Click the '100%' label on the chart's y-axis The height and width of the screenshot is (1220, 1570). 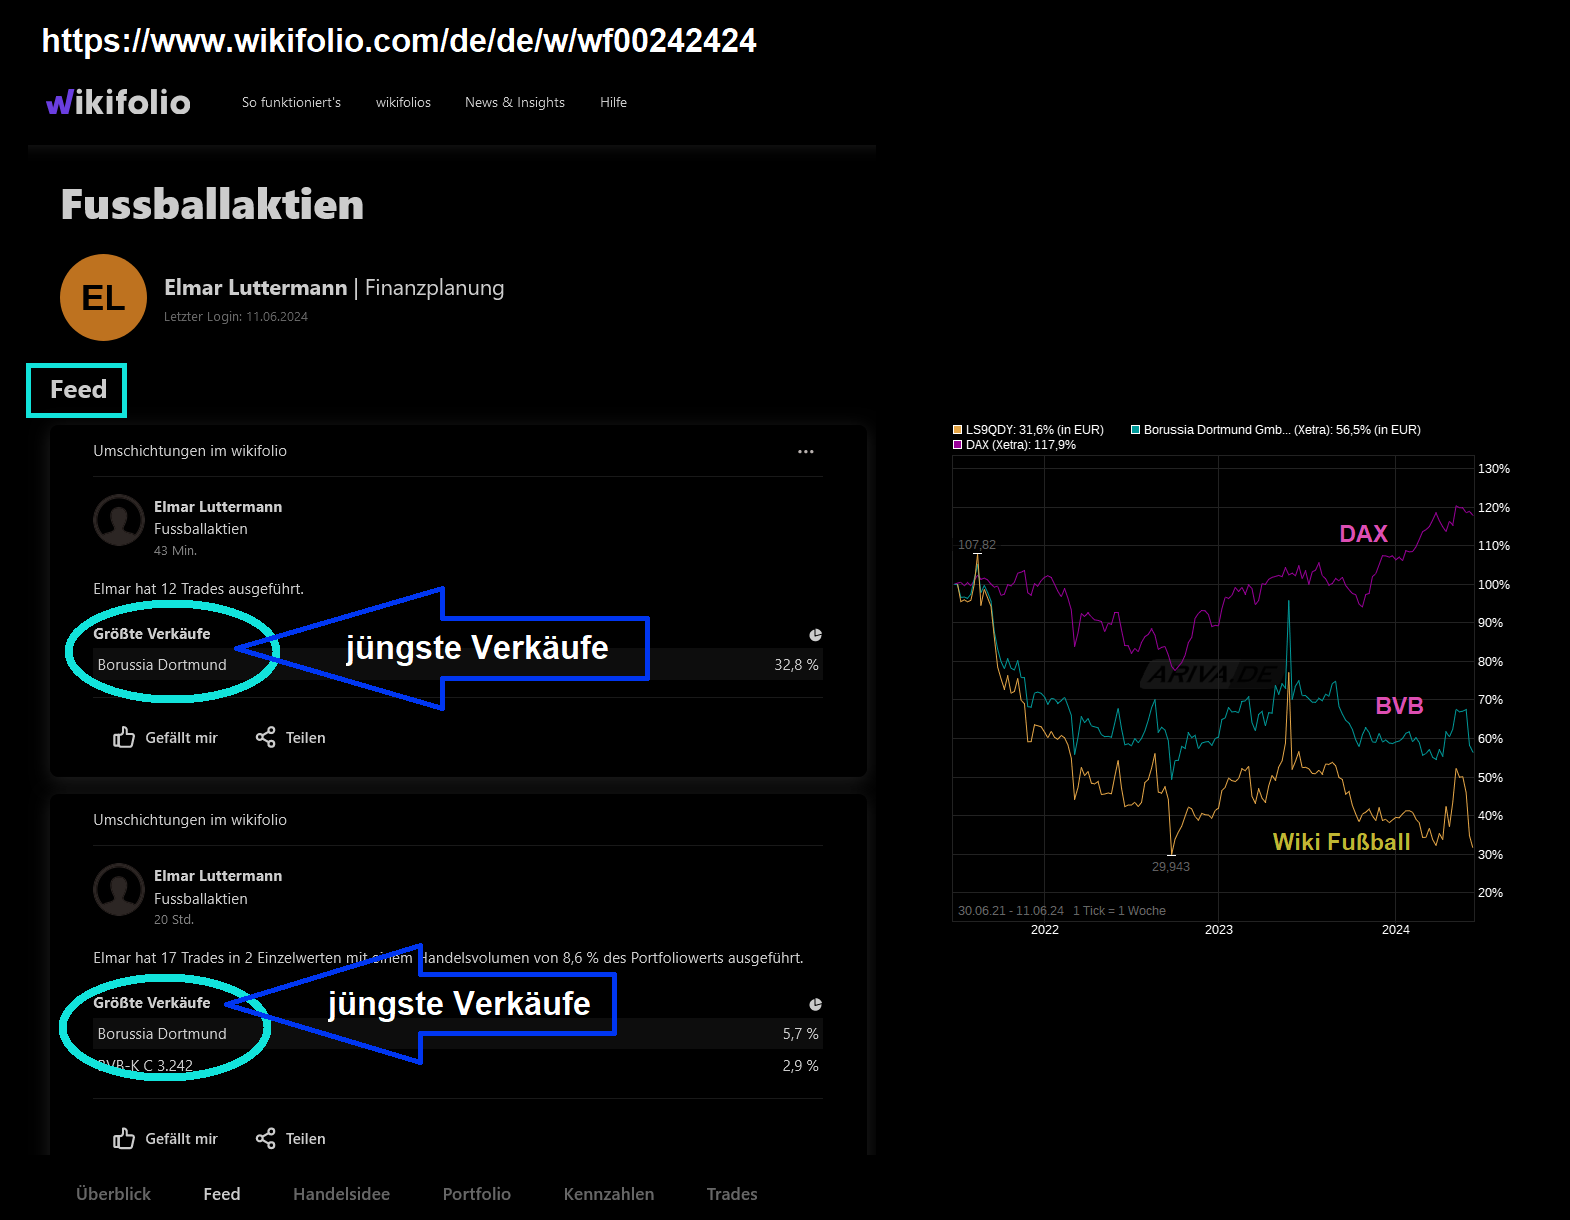point(1494,585)
